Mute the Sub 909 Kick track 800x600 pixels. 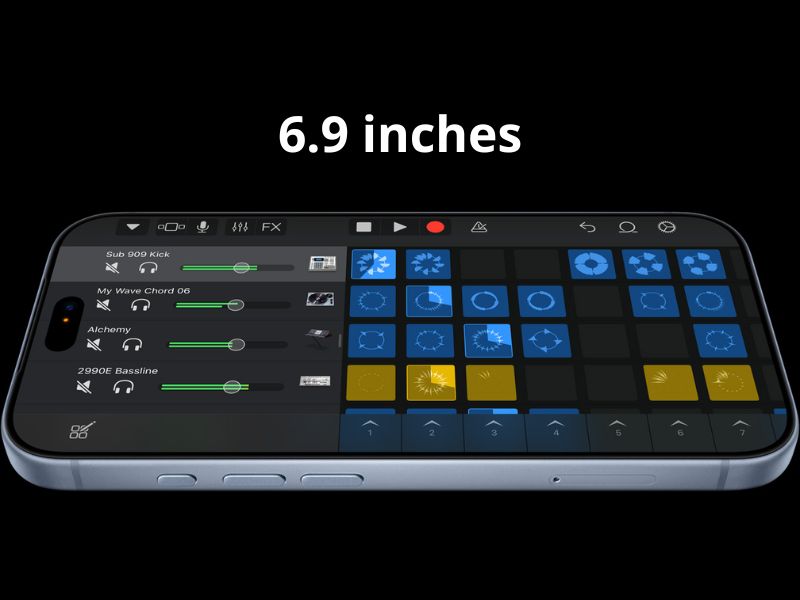click(x=112, y=267)
